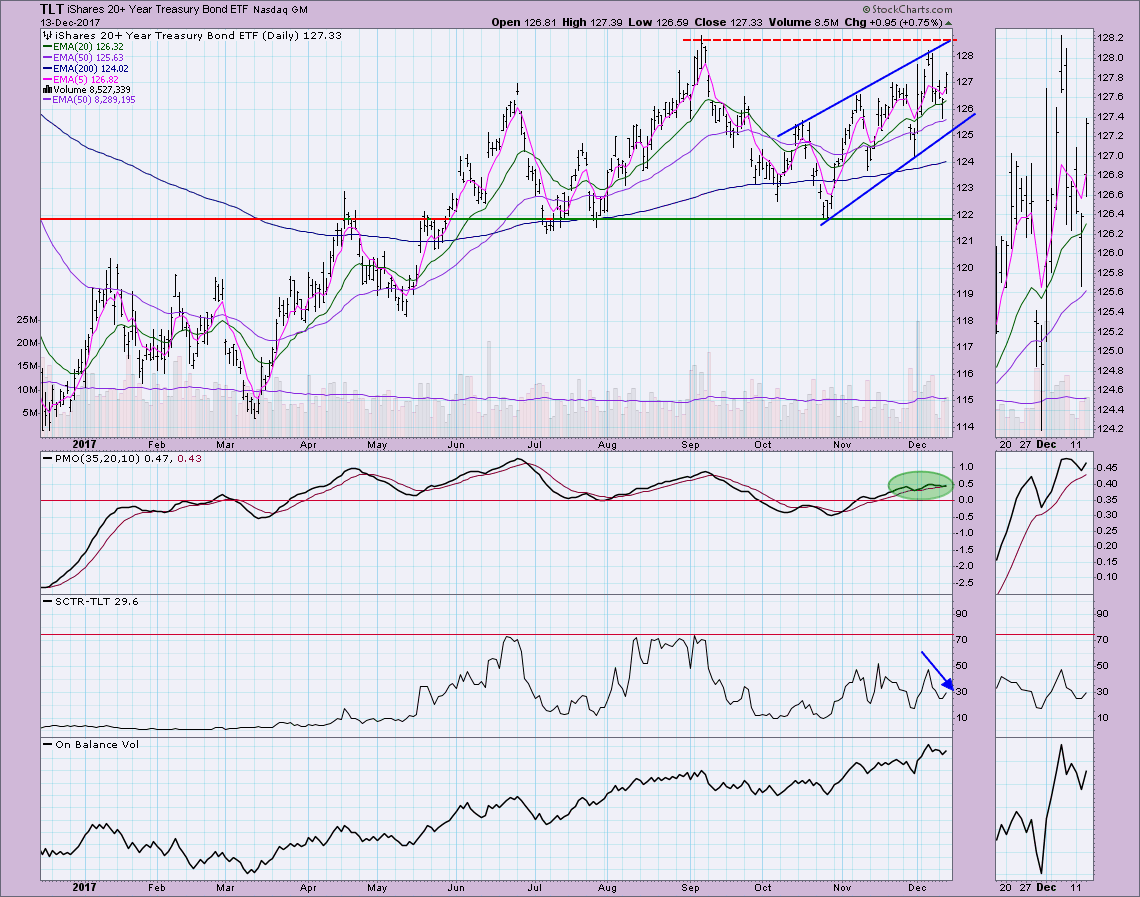Click the green EMA(20) legend line marker

(46, 47)
